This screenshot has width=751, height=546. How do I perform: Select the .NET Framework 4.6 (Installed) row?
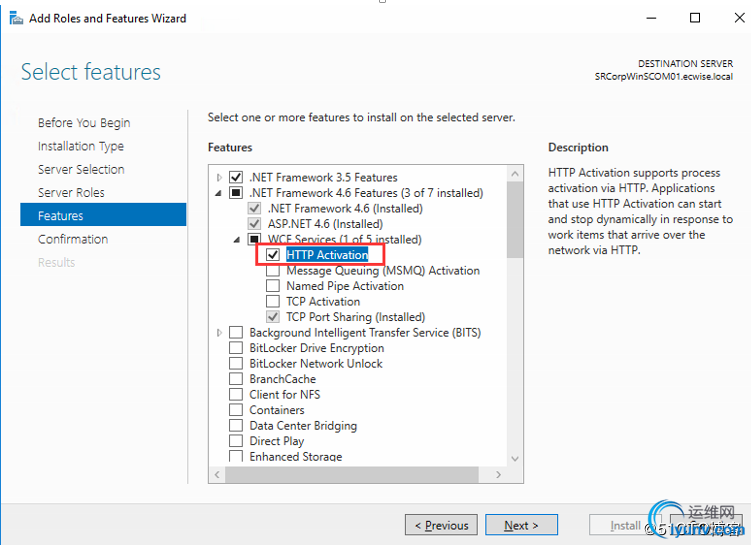coord(345,208)
